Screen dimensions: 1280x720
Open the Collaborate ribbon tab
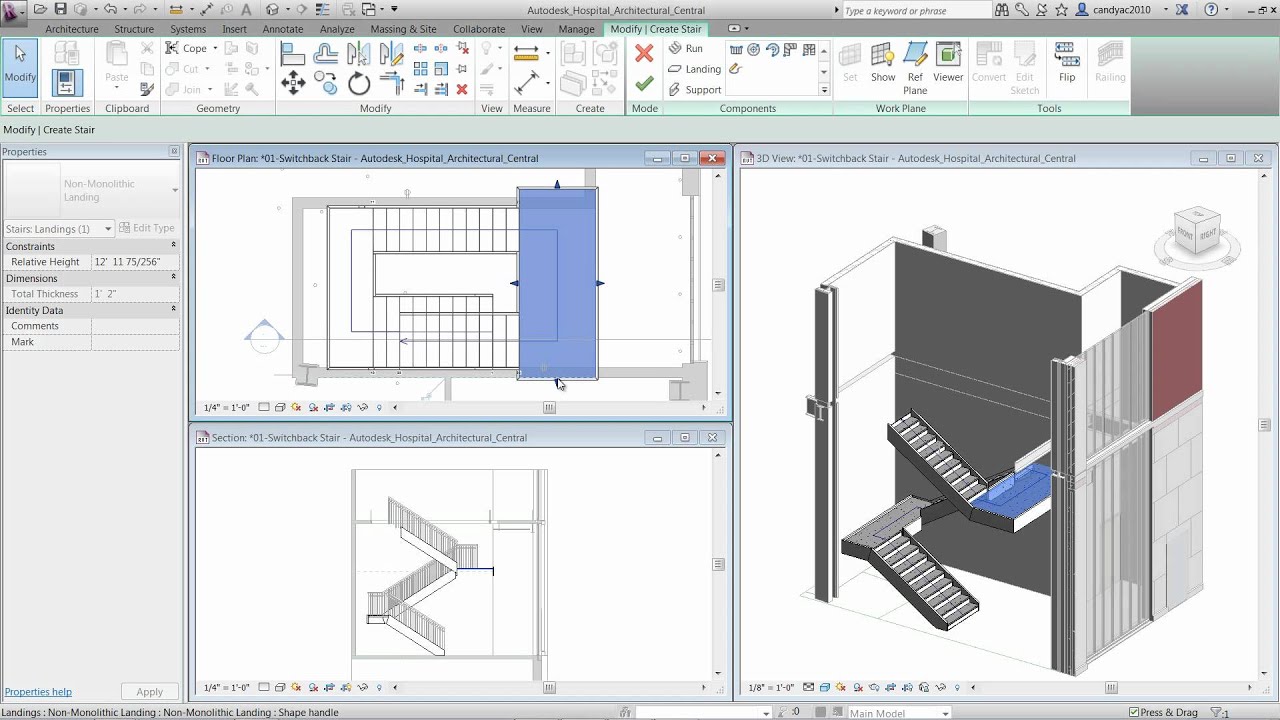[x=479, y=29]
